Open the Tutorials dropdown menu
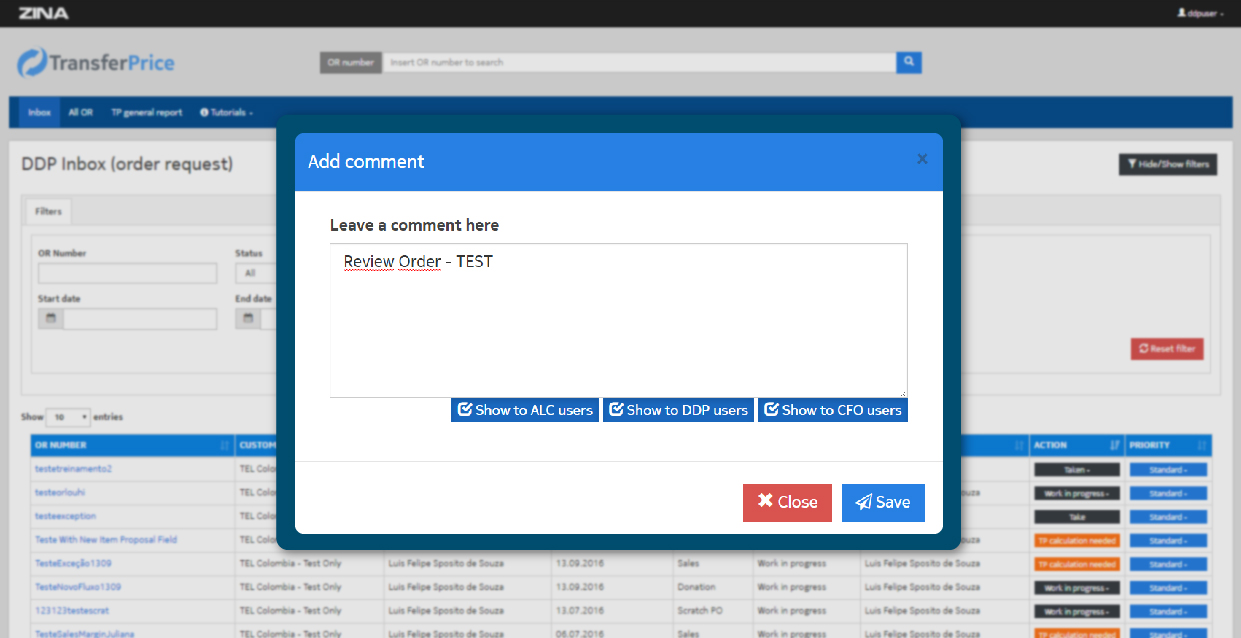1241x638 pixels. pos(226,112)
